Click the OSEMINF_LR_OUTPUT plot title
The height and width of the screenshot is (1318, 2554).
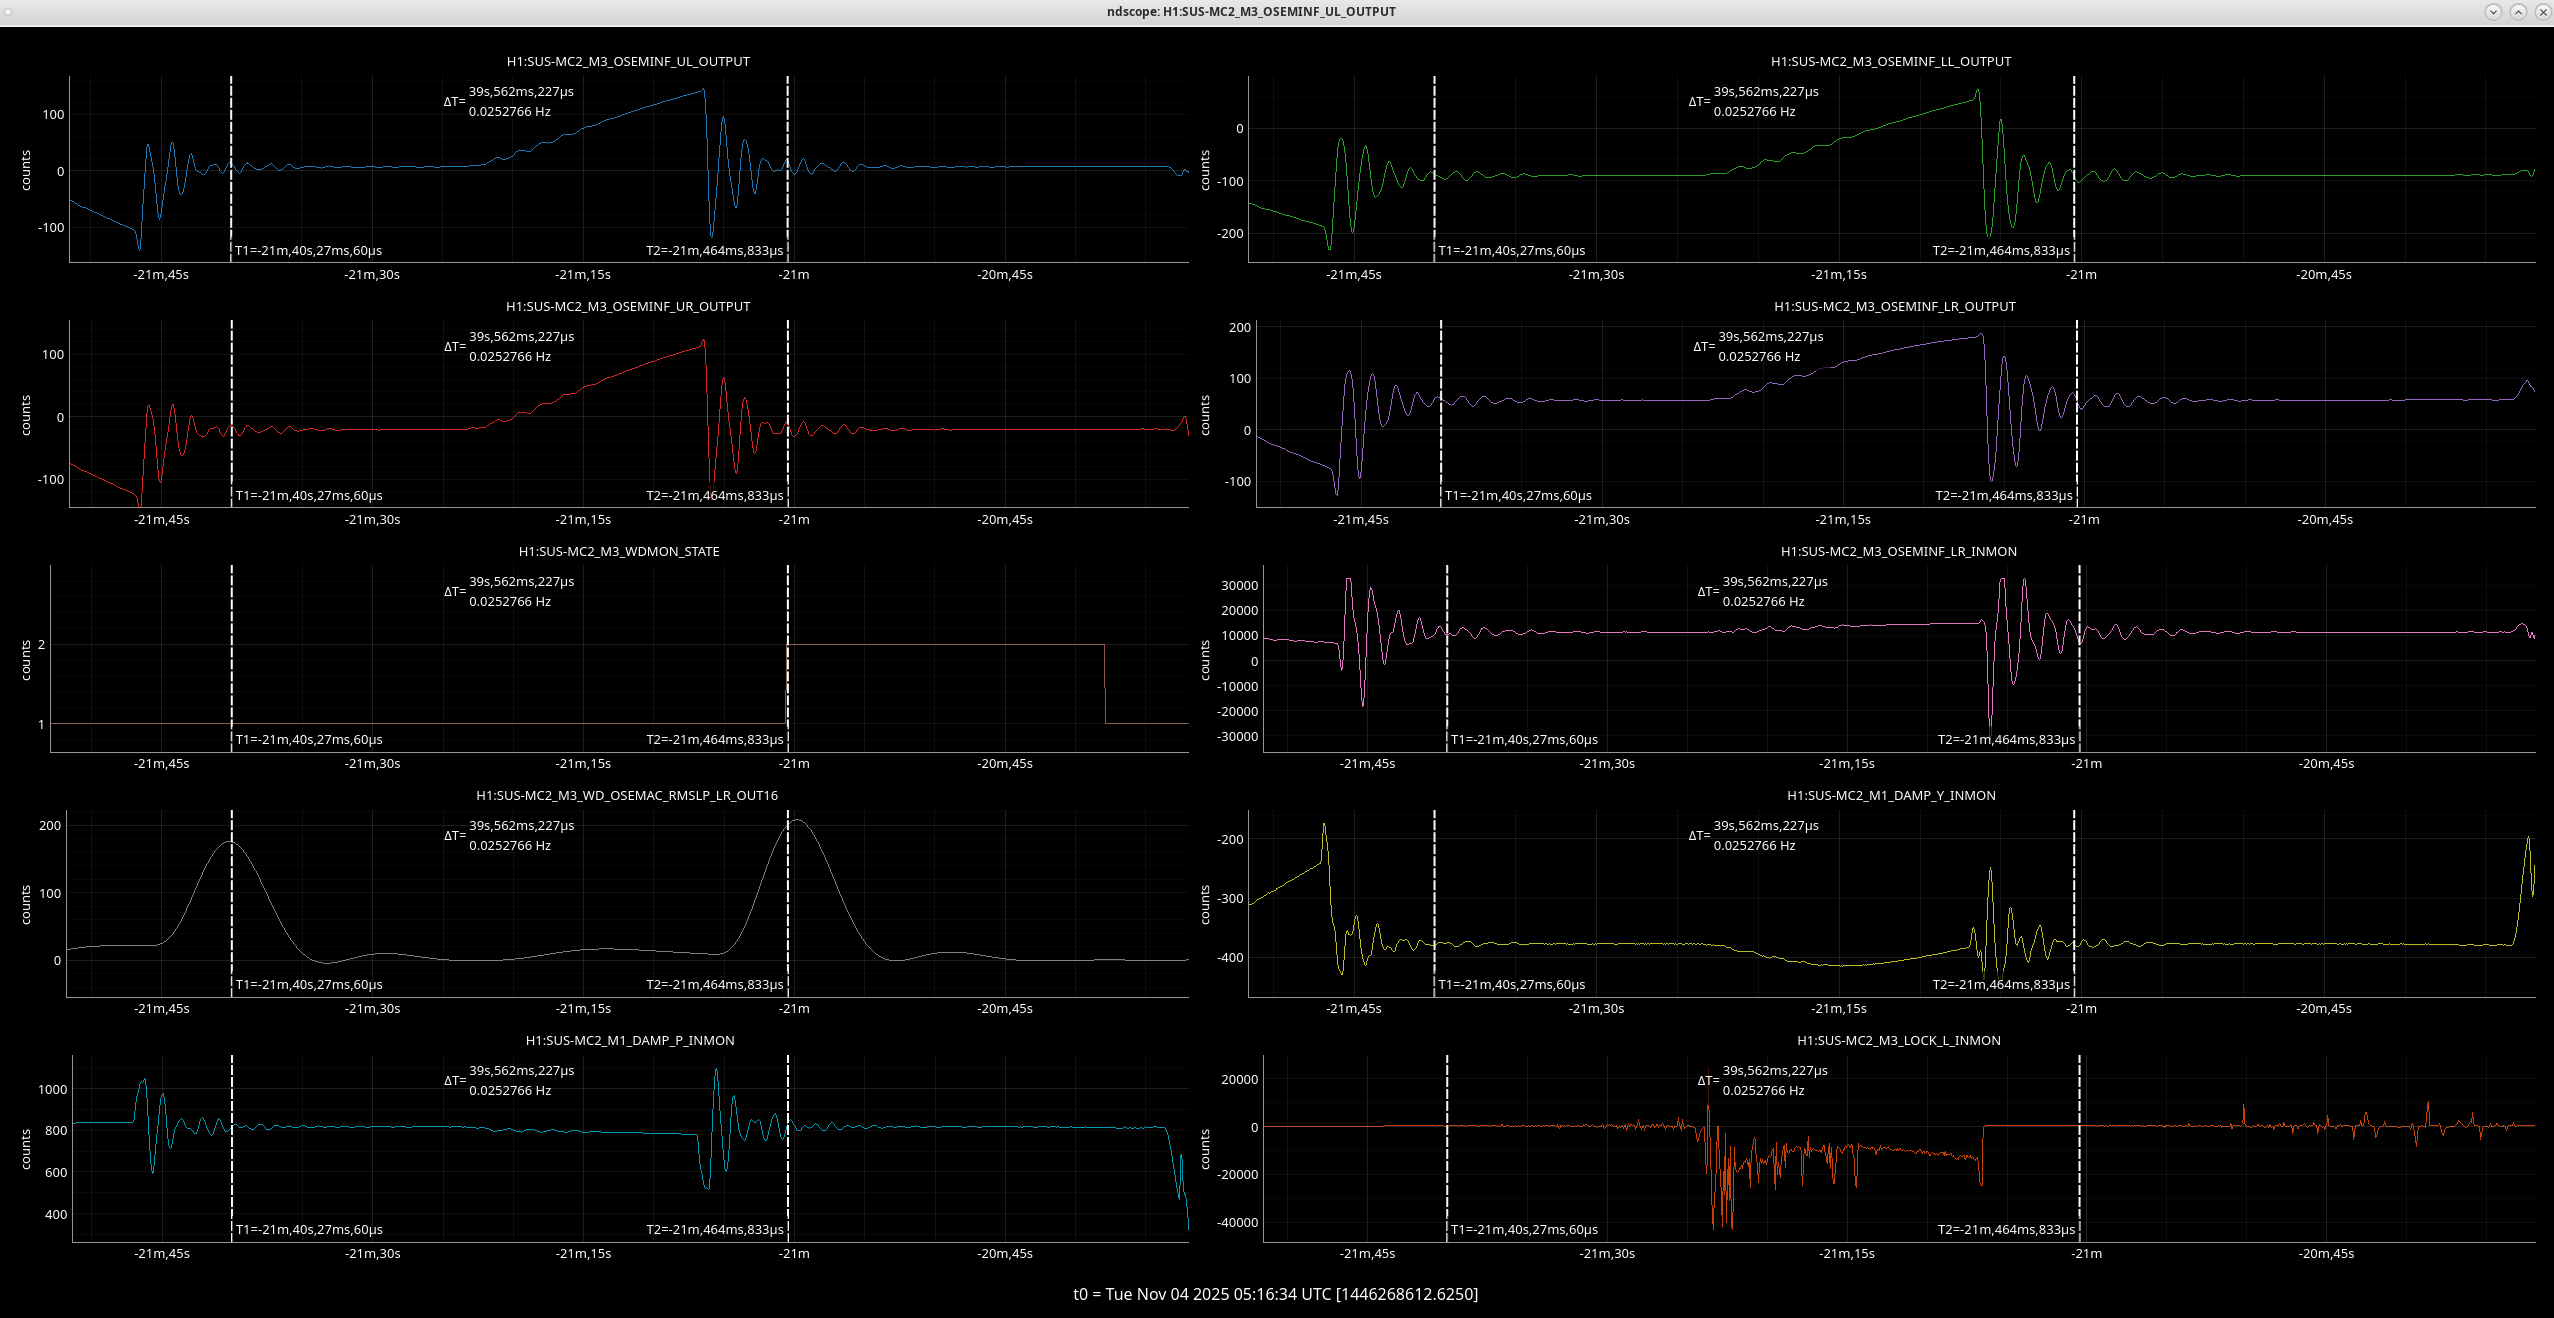(x=1894, y=307)
